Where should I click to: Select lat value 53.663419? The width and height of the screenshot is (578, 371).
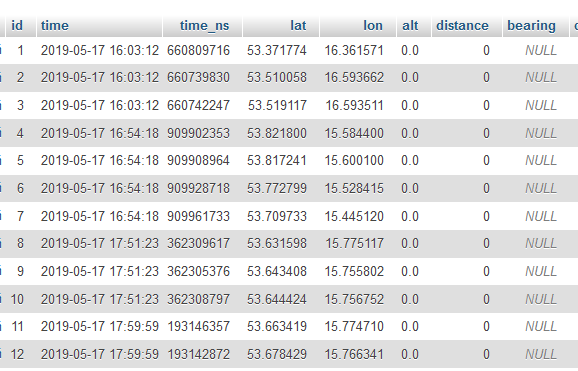pos(276,326)
